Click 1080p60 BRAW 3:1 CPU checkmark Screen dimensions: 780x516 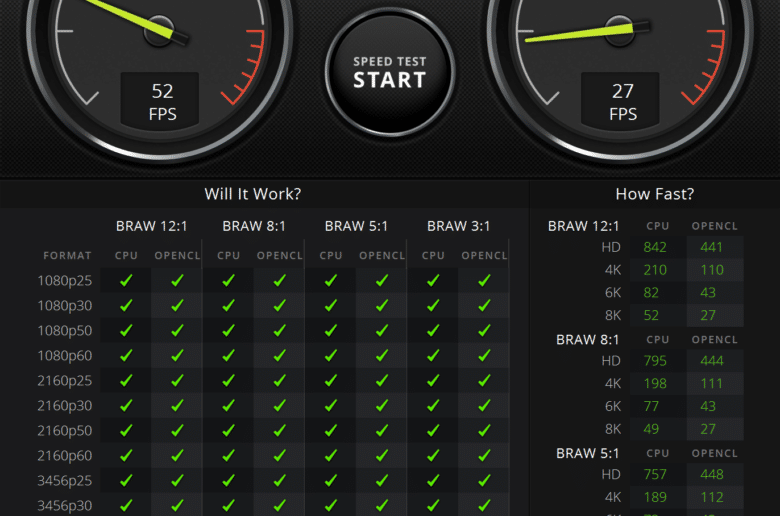pos(433,355)
